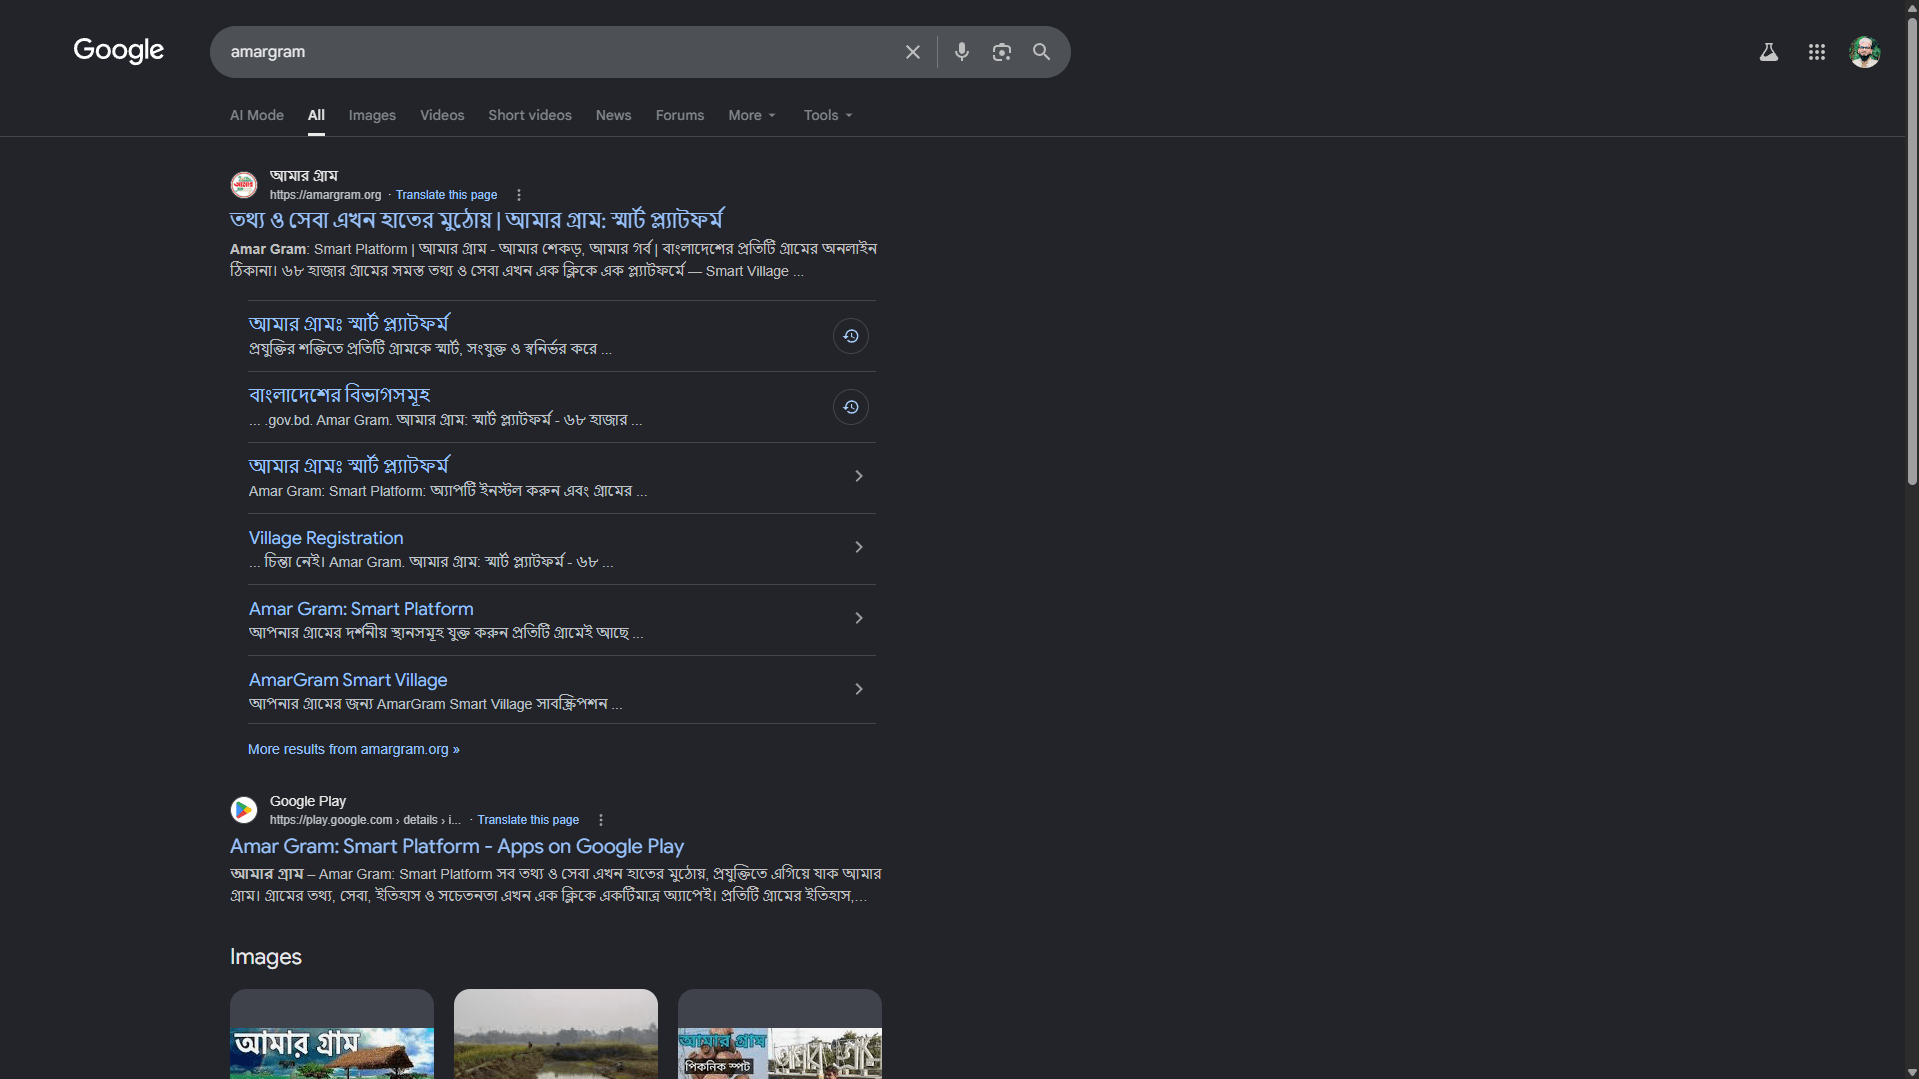1919x1079 pixels.
Task: Click history icon beside first sitelink
Action: 850,336
